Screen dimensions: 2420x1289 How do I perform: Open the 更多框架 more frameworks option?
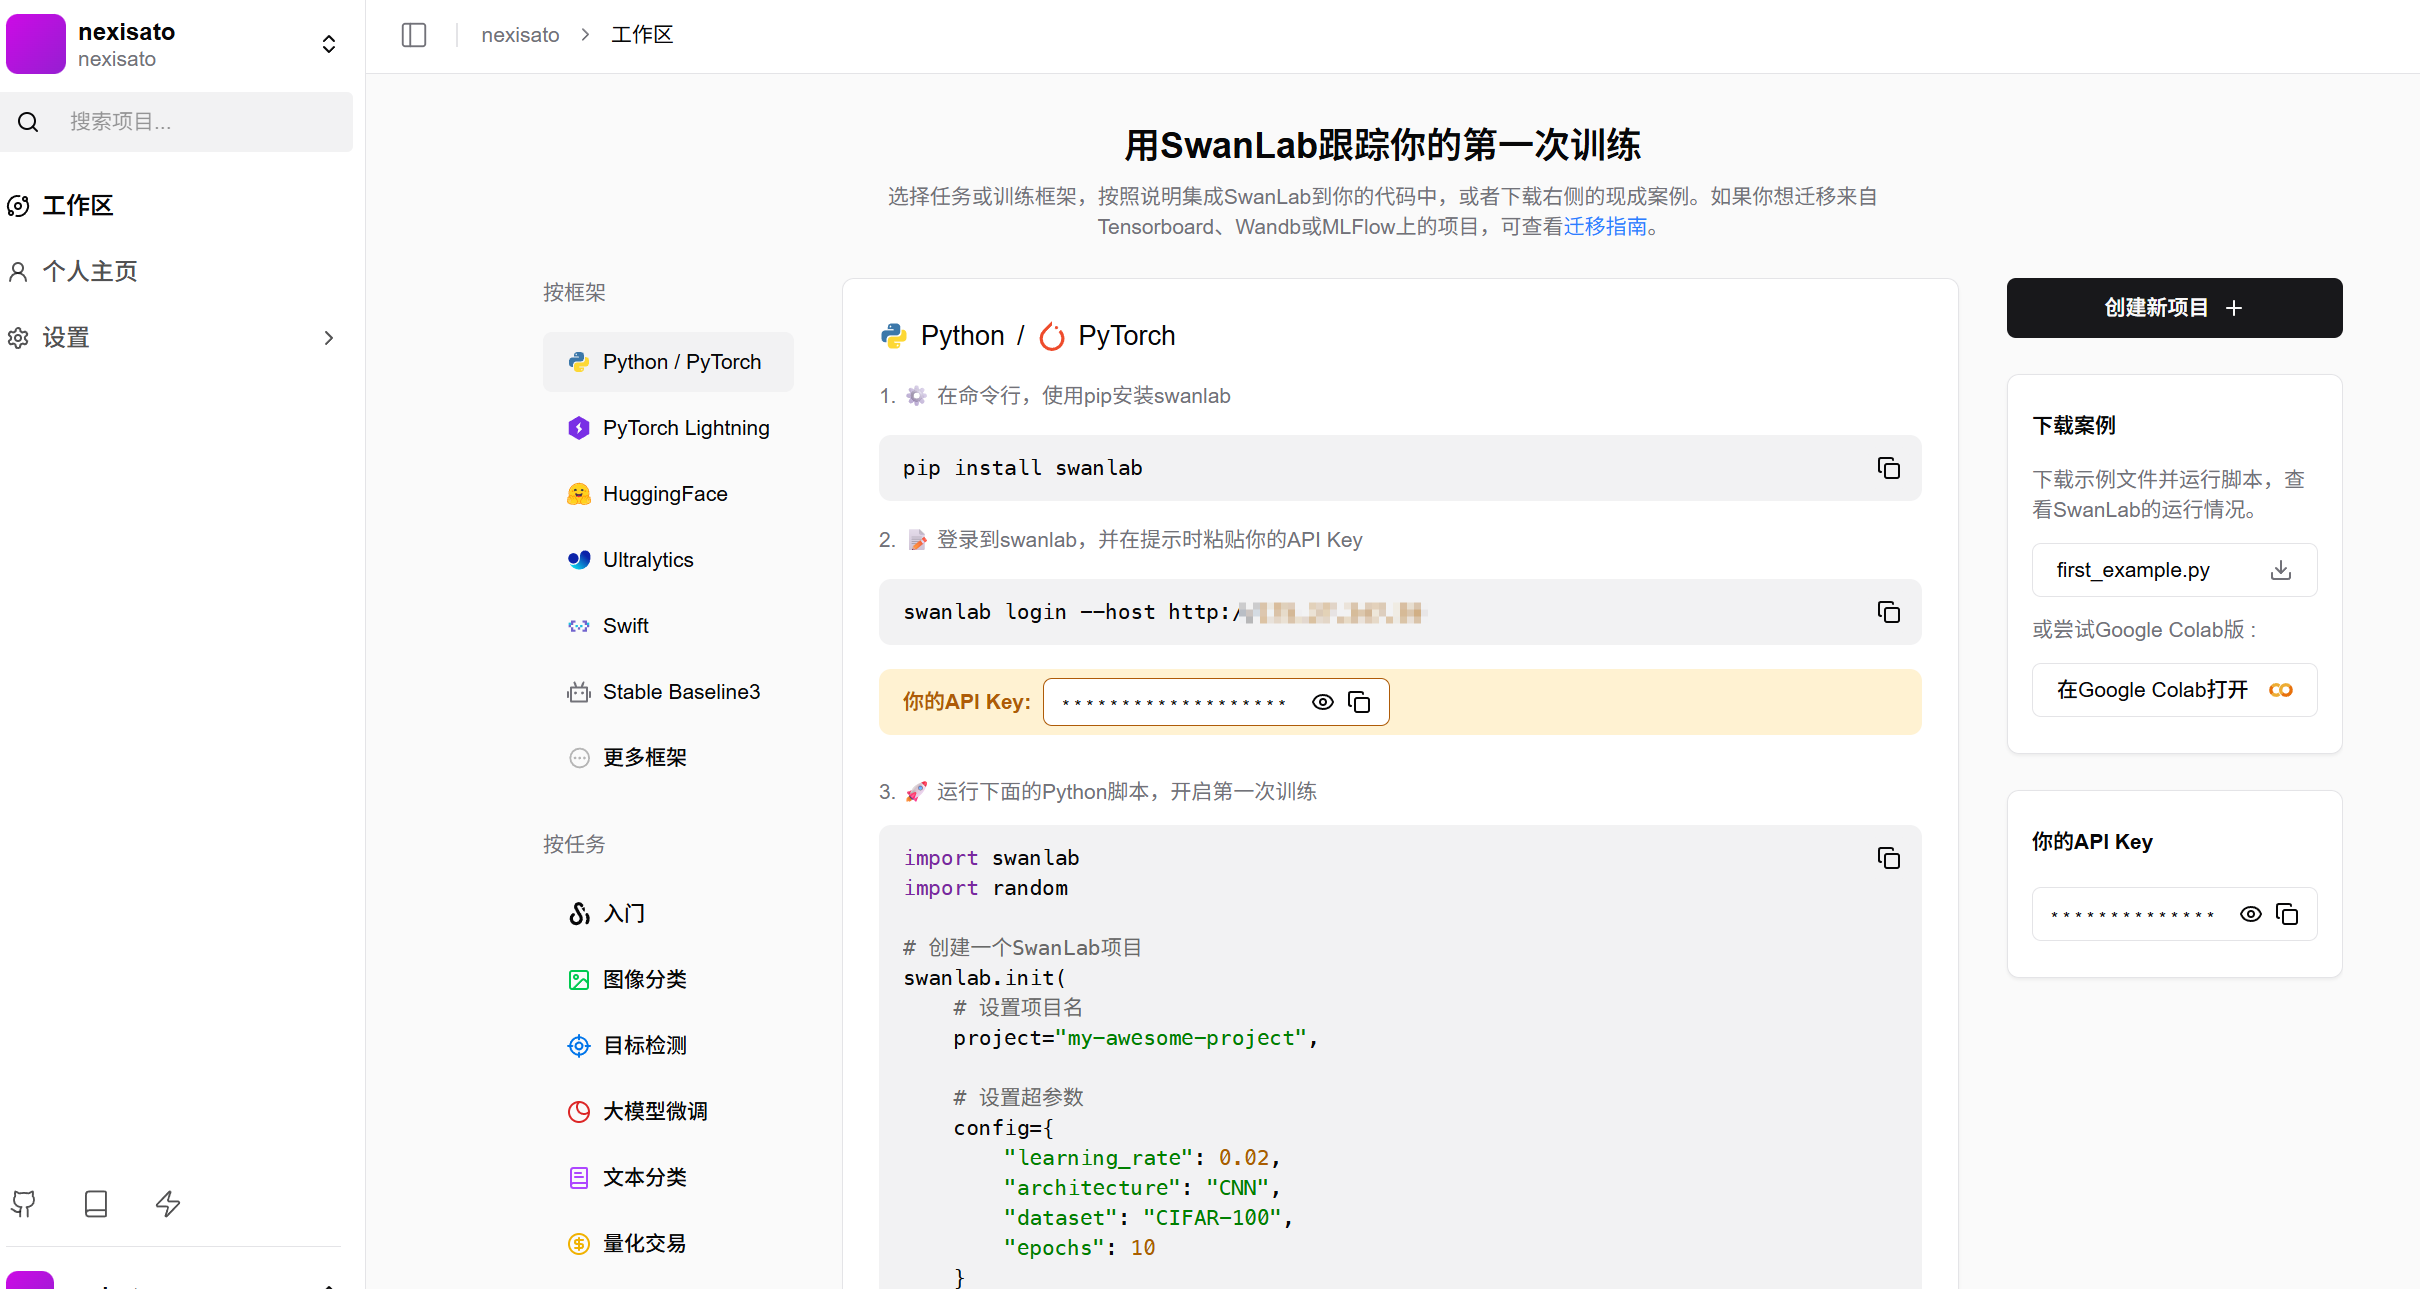click(x=644, y=758)
